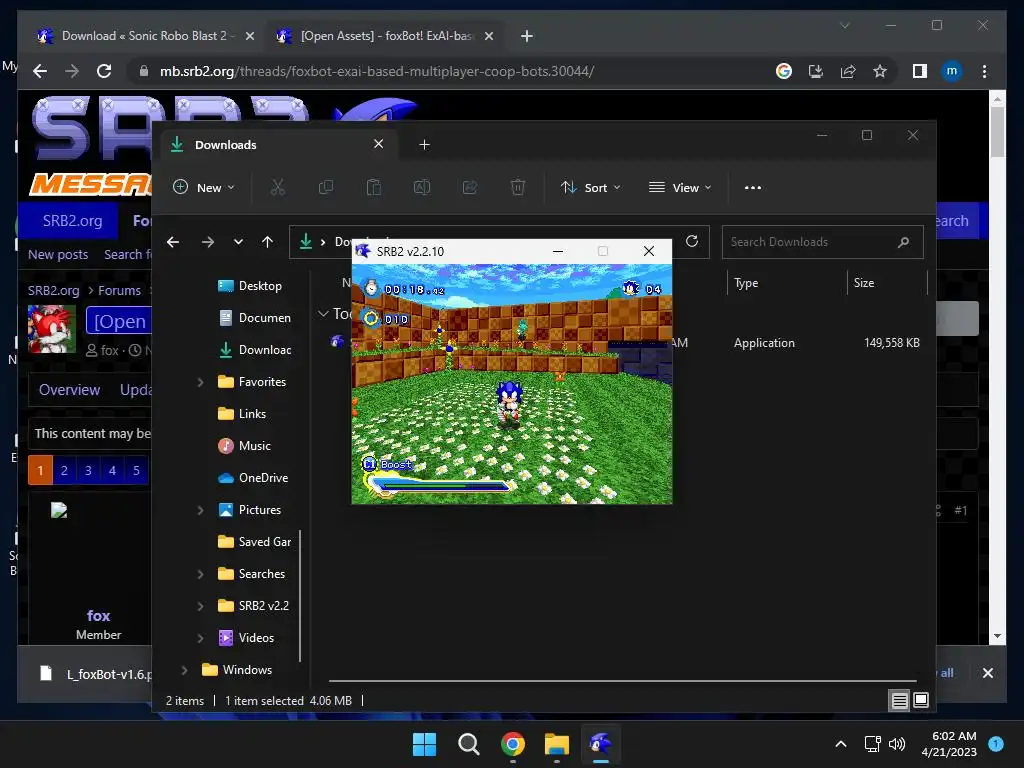Go back in Chrome browser
The image size is (1024, 768).
(x=40, y=71)
